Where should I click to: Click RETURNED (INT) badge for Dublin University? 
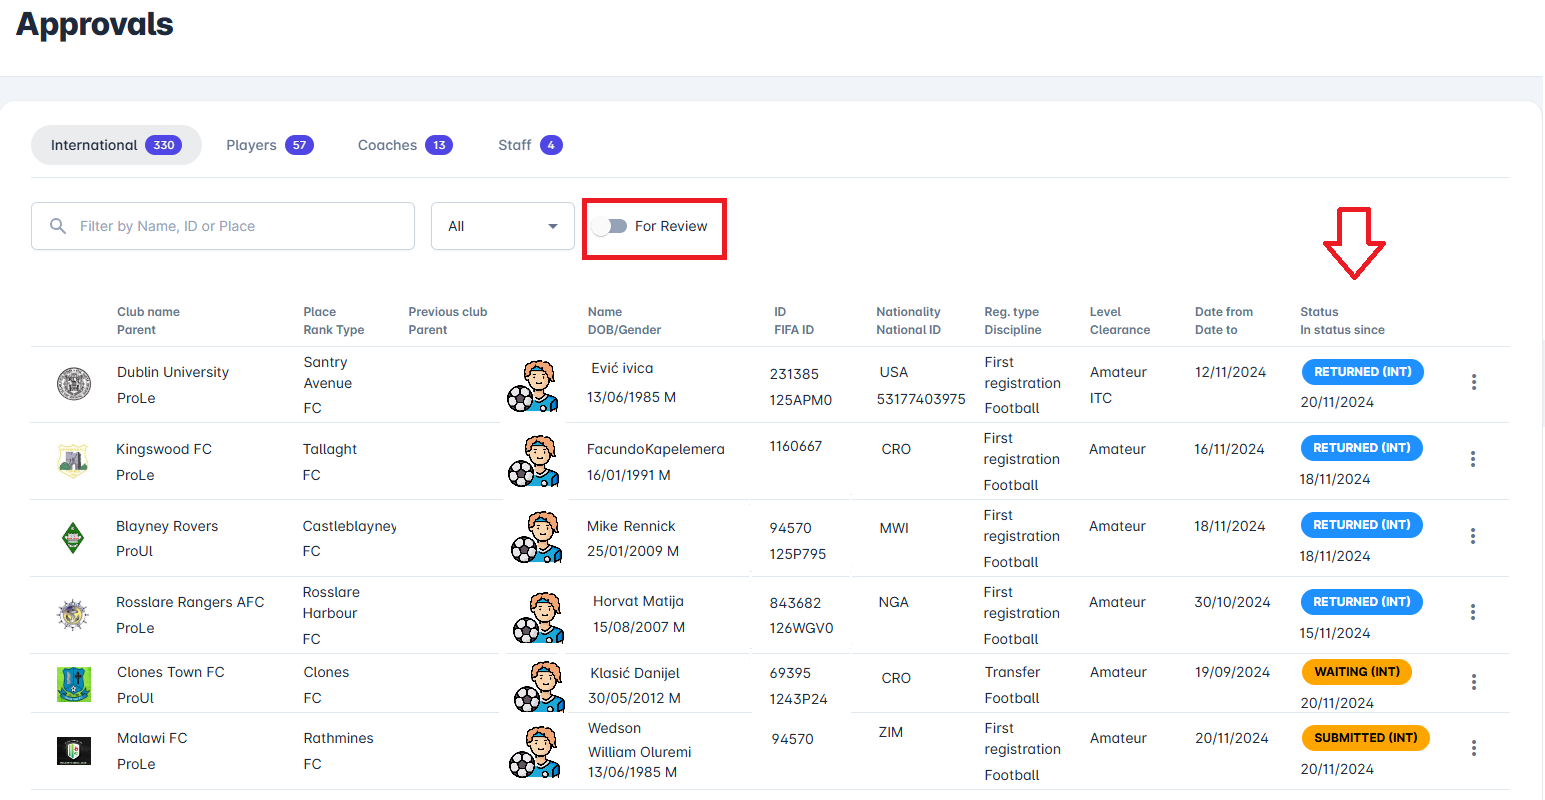click(1362, 372)
